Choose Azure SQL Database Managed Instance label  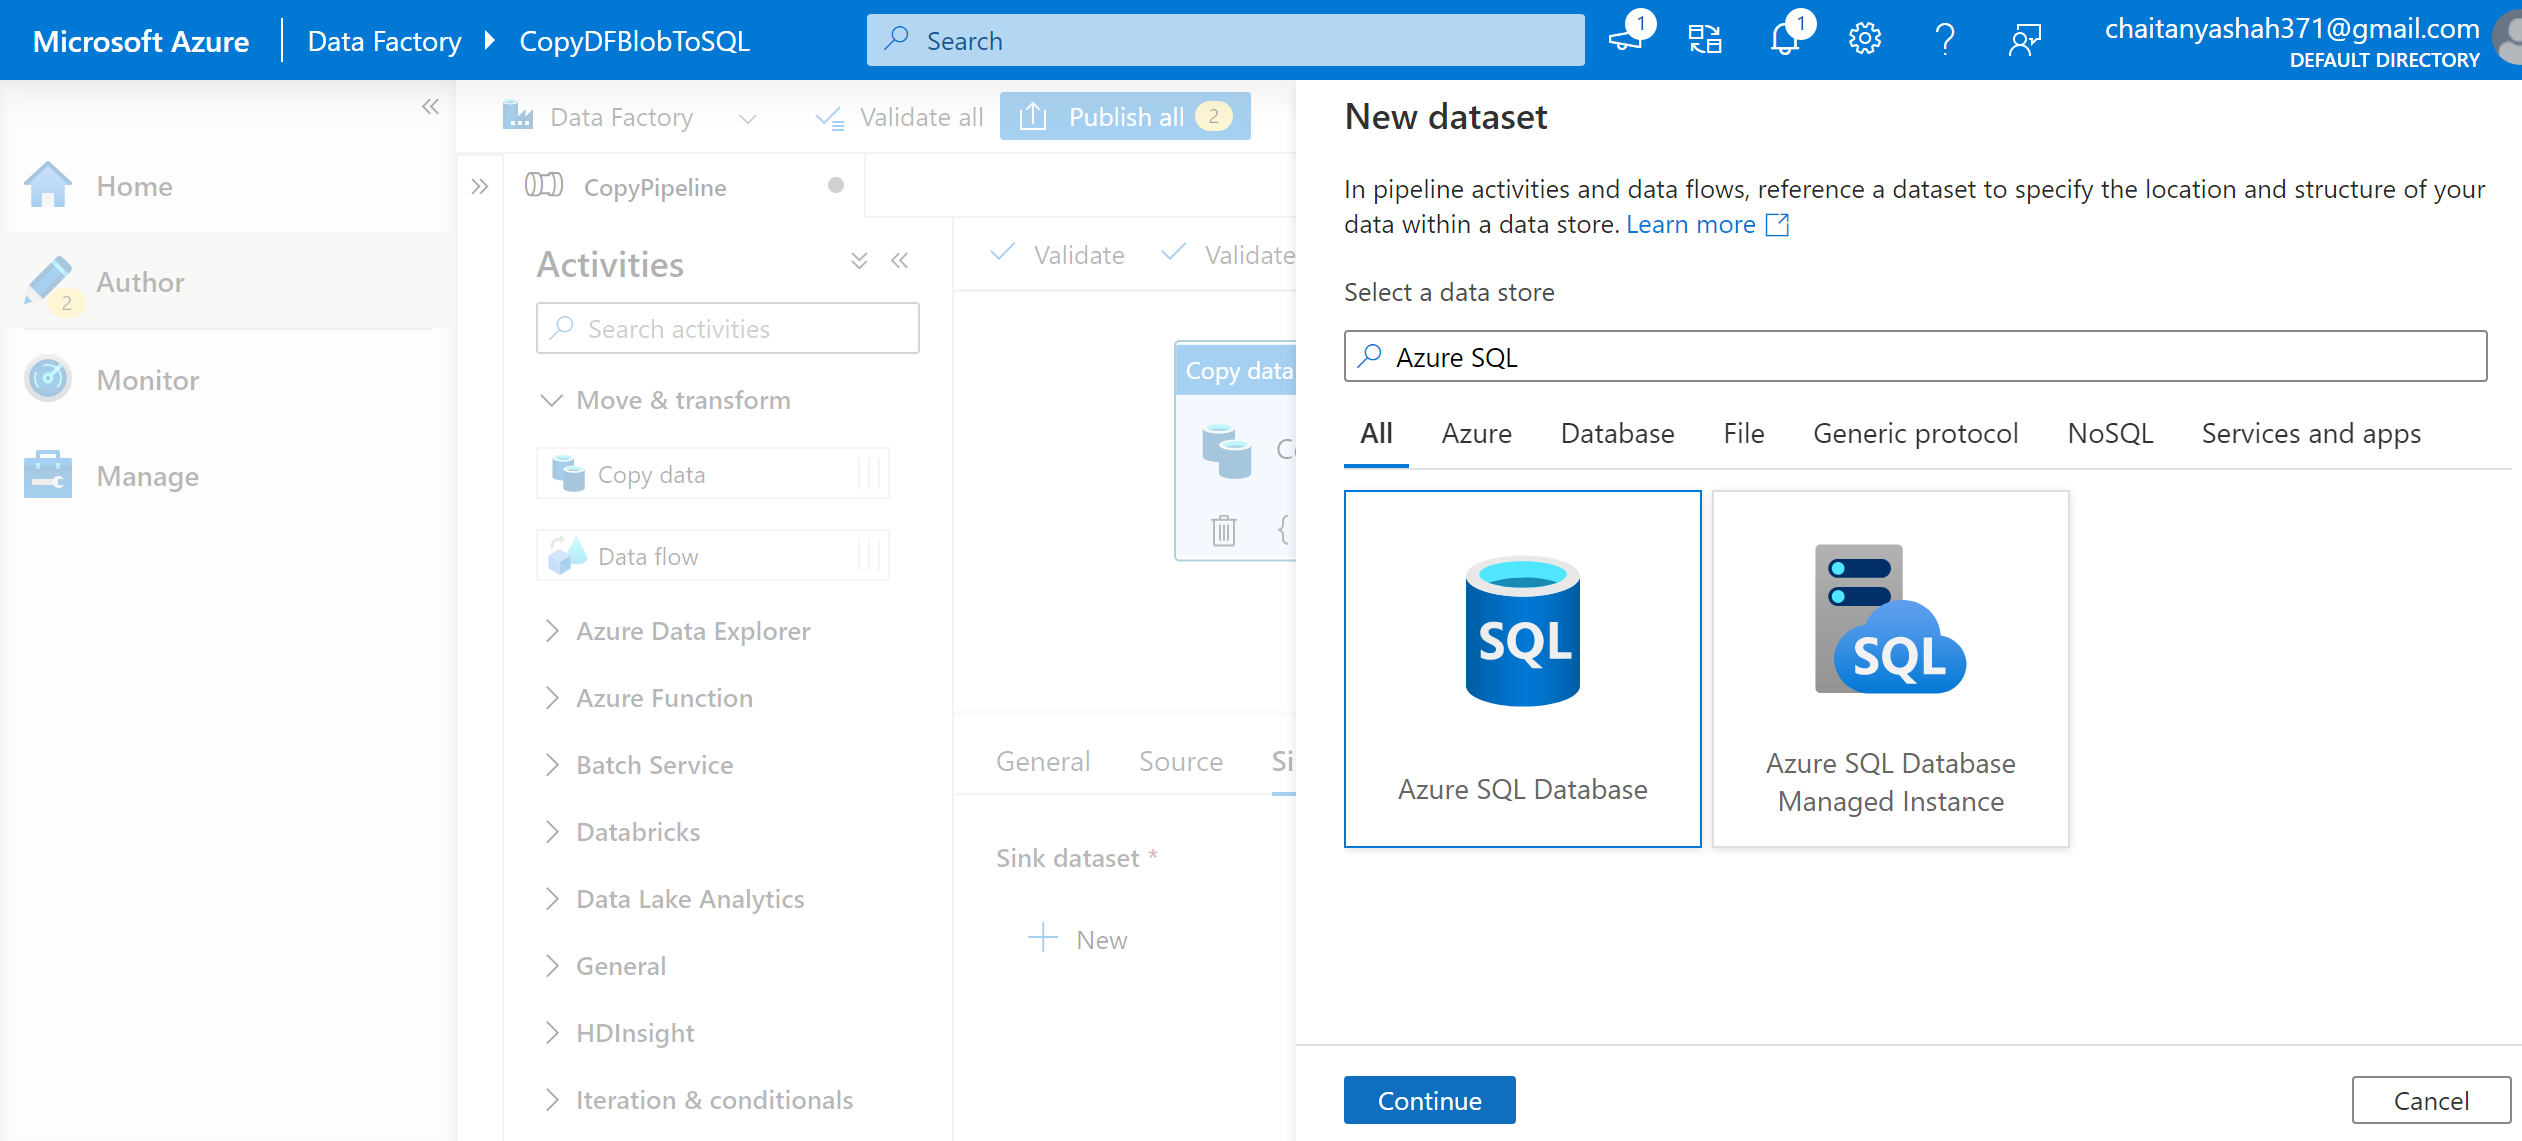click(1890, 782)
